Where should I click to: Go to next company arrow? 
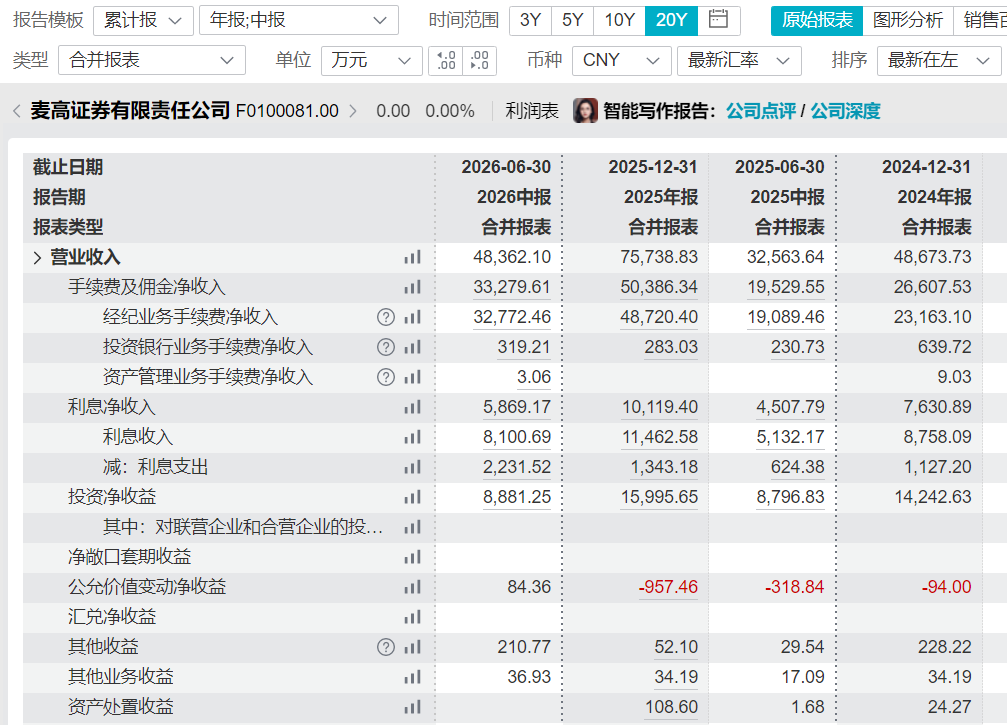pyautogui.click(x=353, y=111)
